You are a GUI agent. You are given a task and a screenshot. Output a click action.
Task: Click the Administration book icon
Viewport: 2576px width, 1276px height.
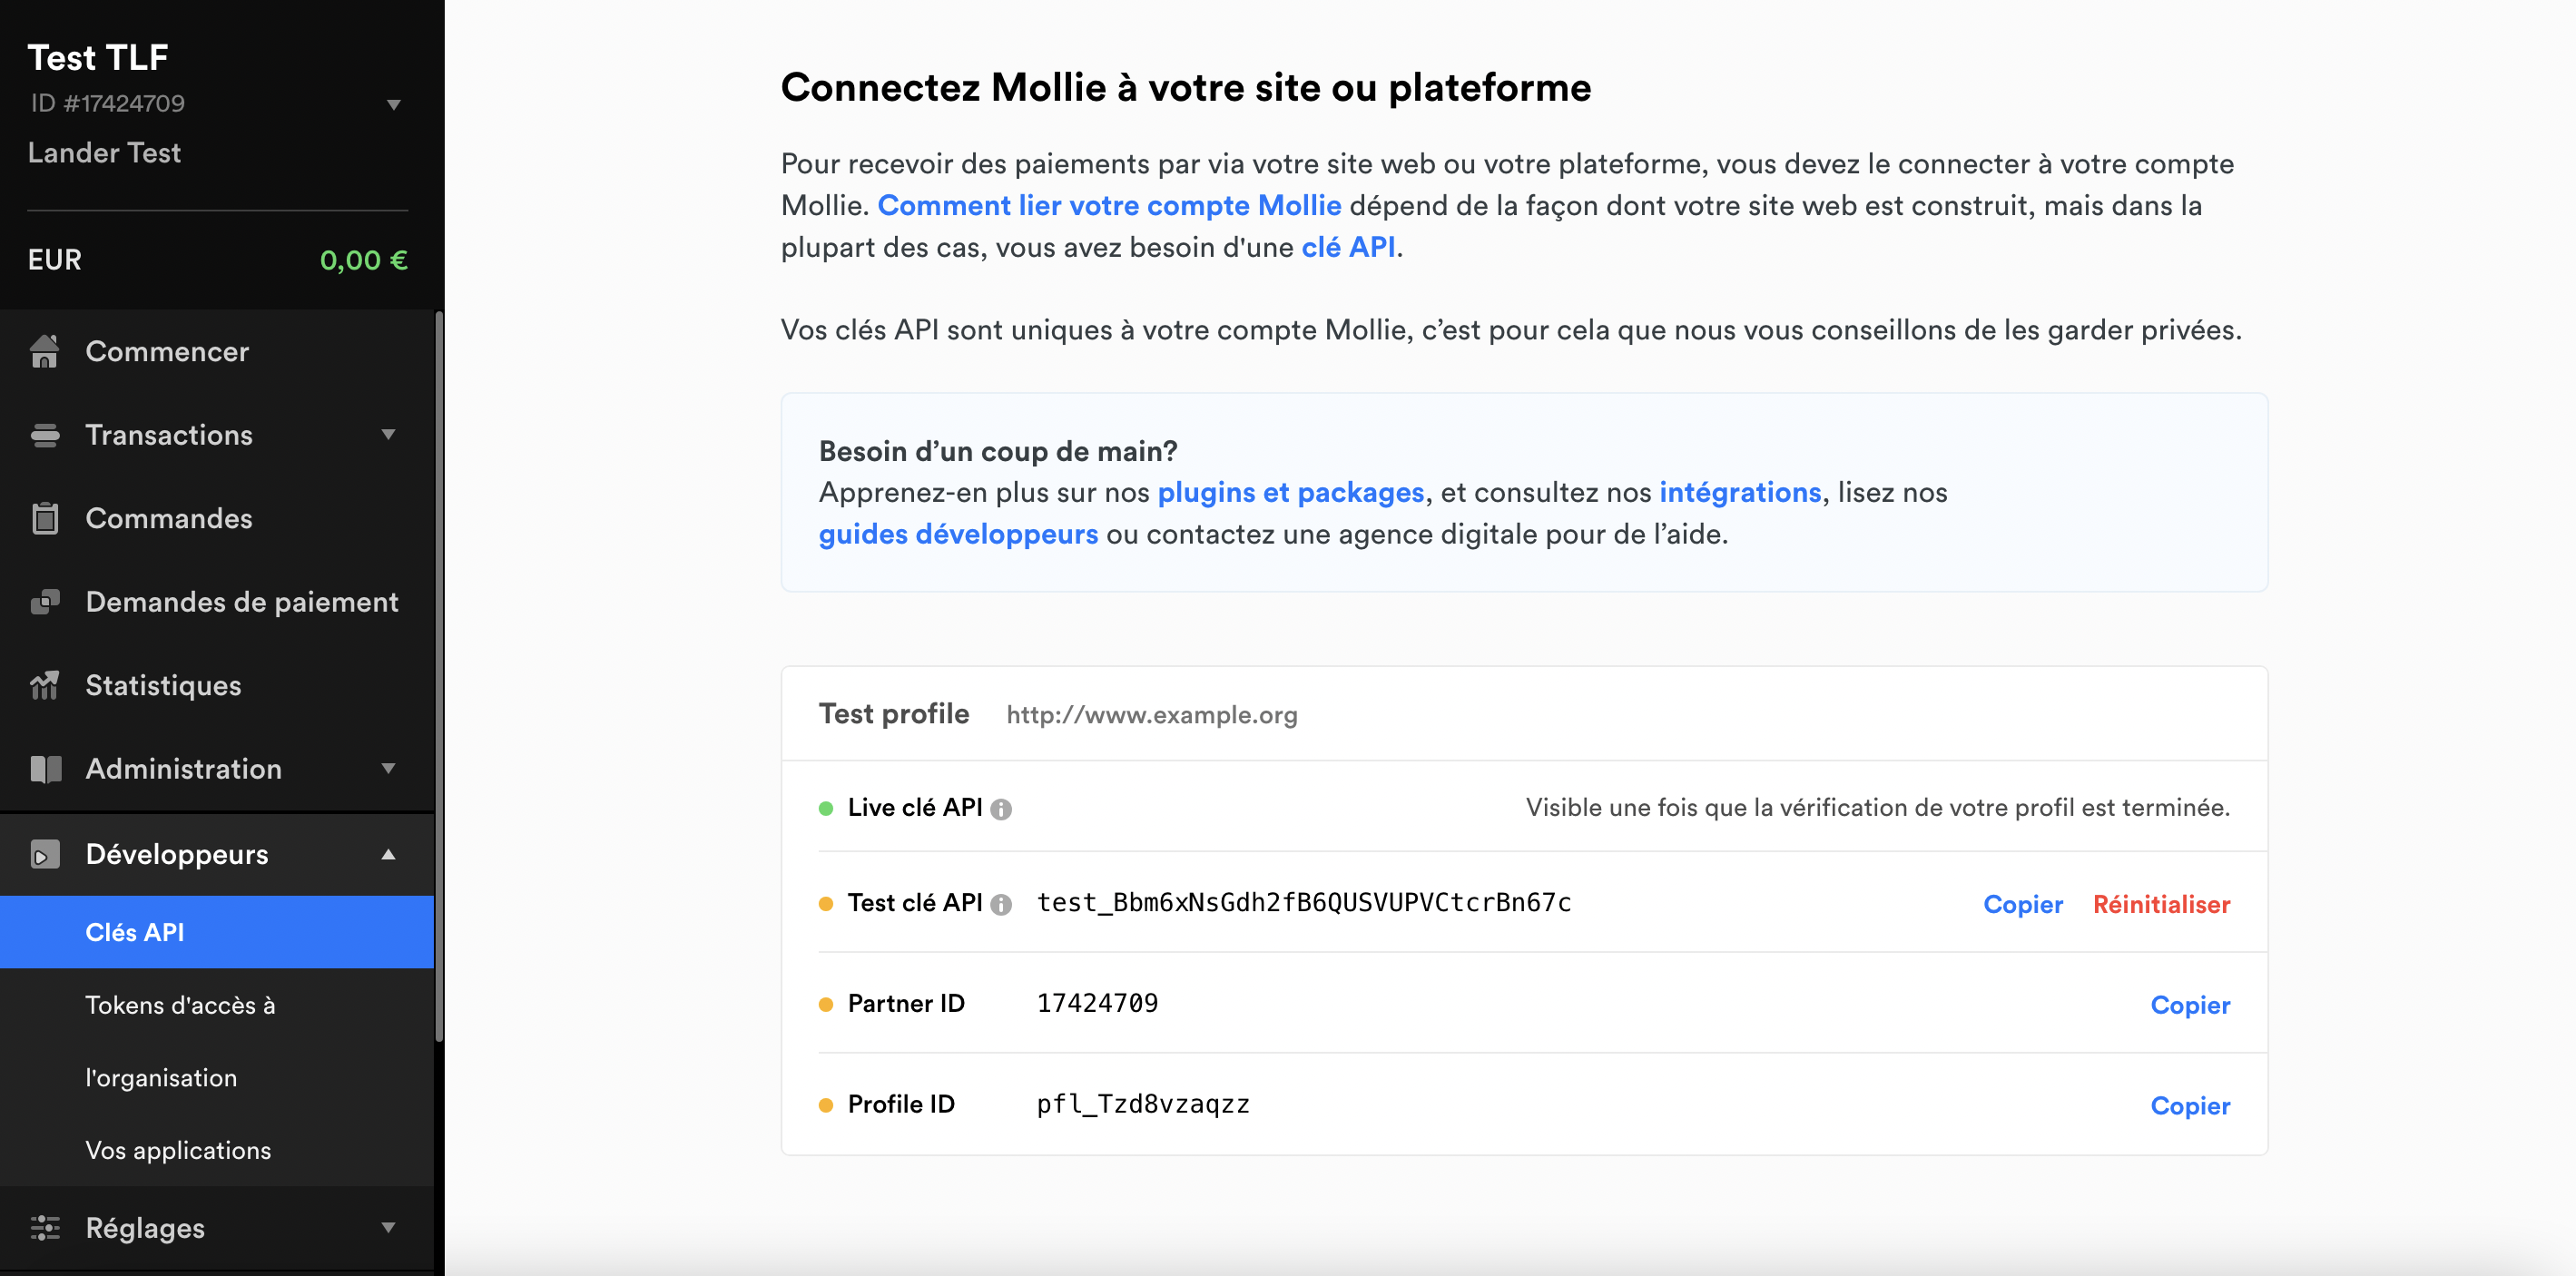click(x=45, y=769)
